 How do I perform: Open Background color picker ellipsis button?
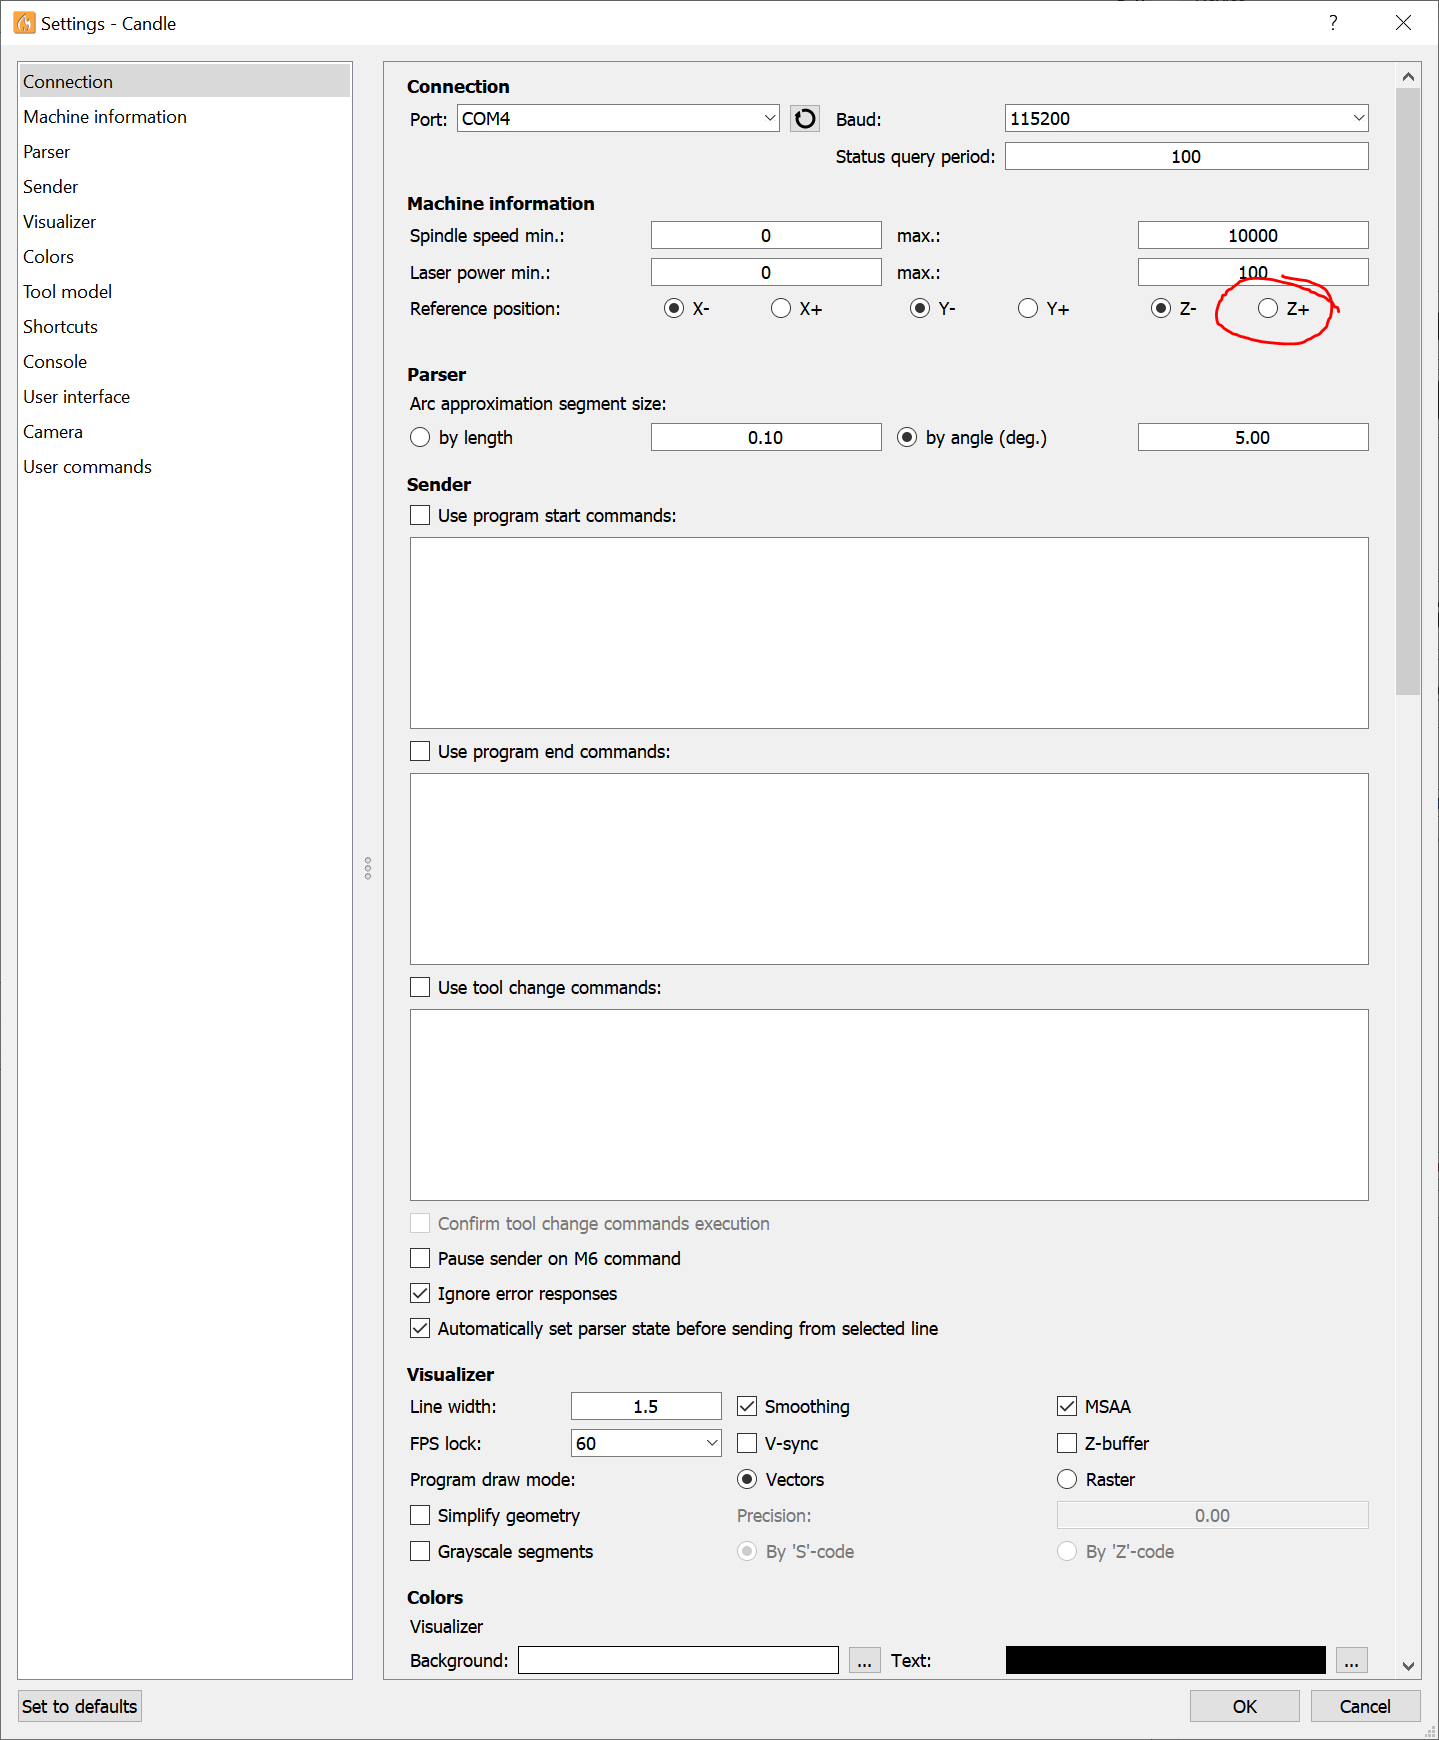(864, 1660)
